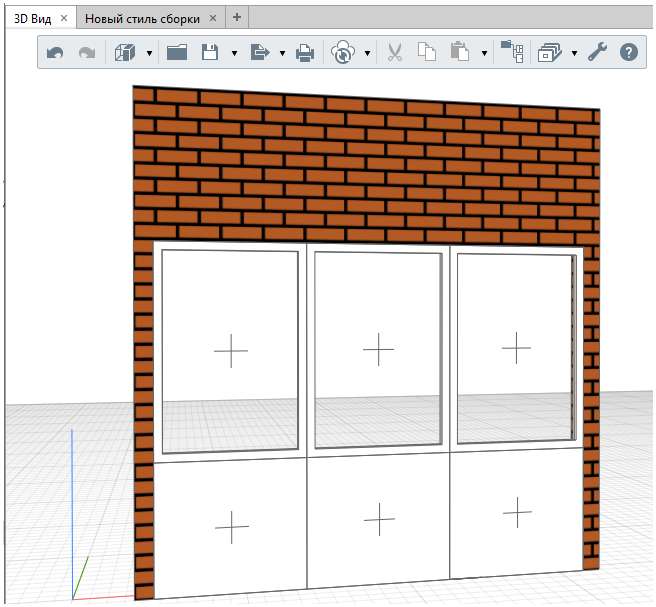Click the Copy pages icon
656x607 pixels.
427,53
